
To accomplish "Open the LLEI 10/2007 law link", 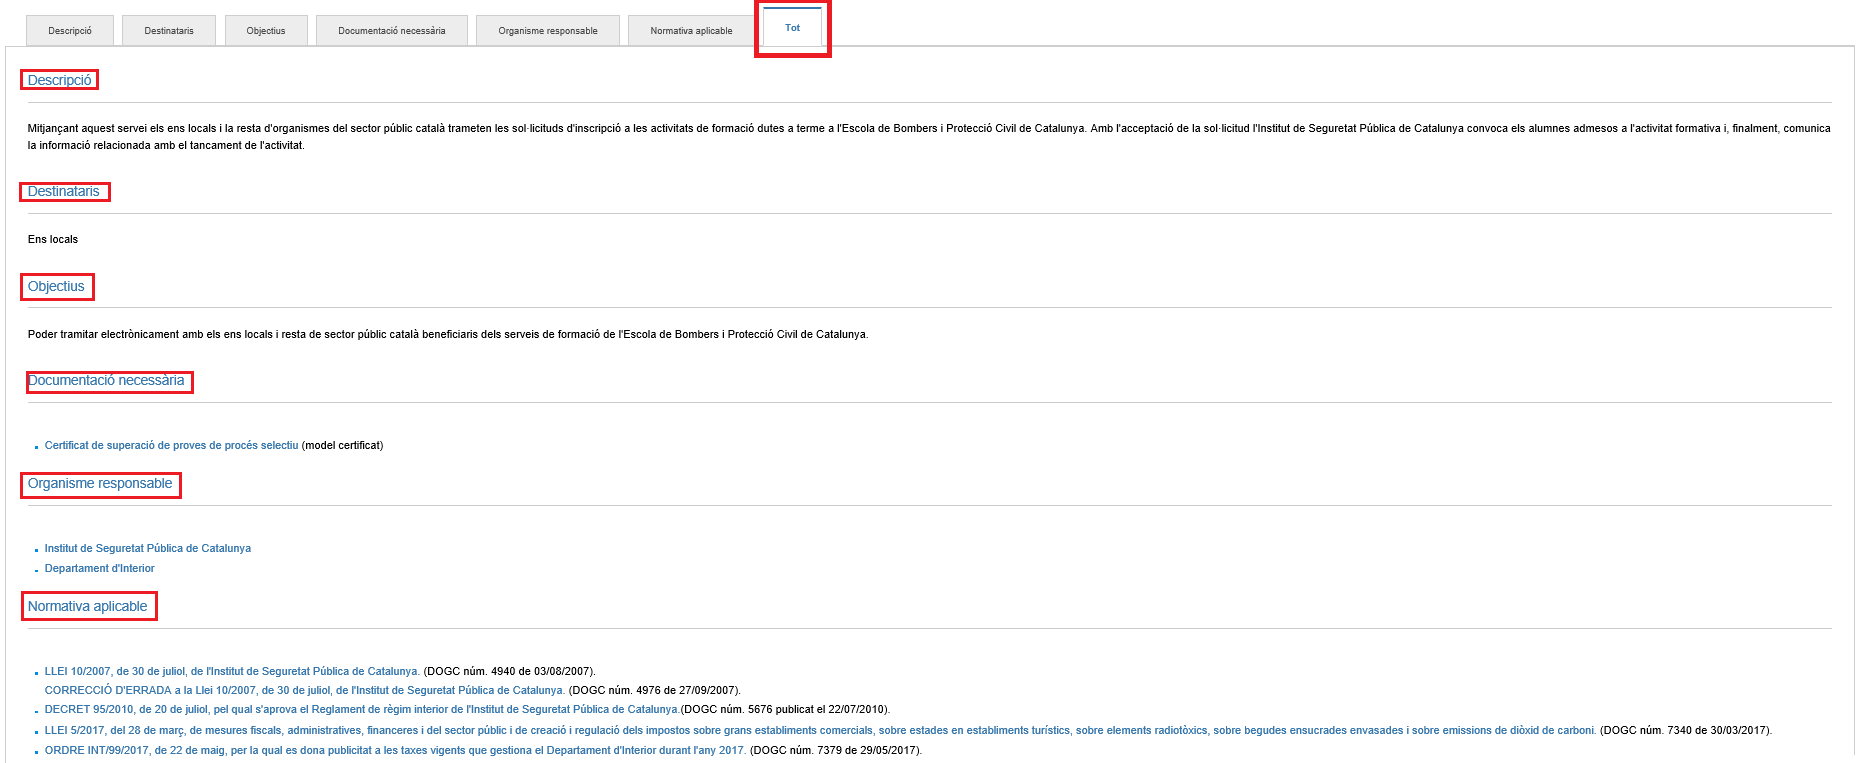I will (231, 672).
